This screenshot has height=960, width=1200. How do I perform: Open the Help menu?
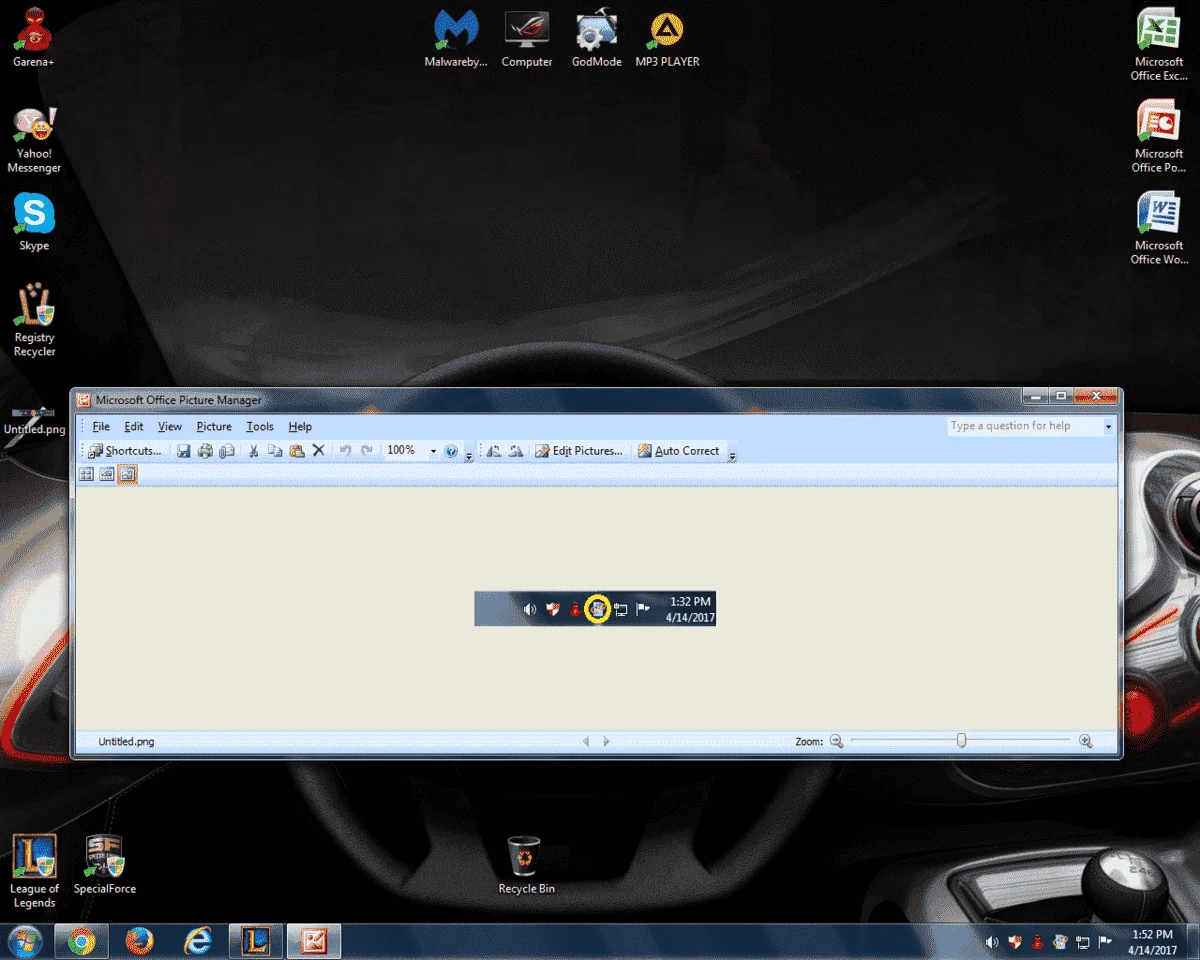point(300,426)
